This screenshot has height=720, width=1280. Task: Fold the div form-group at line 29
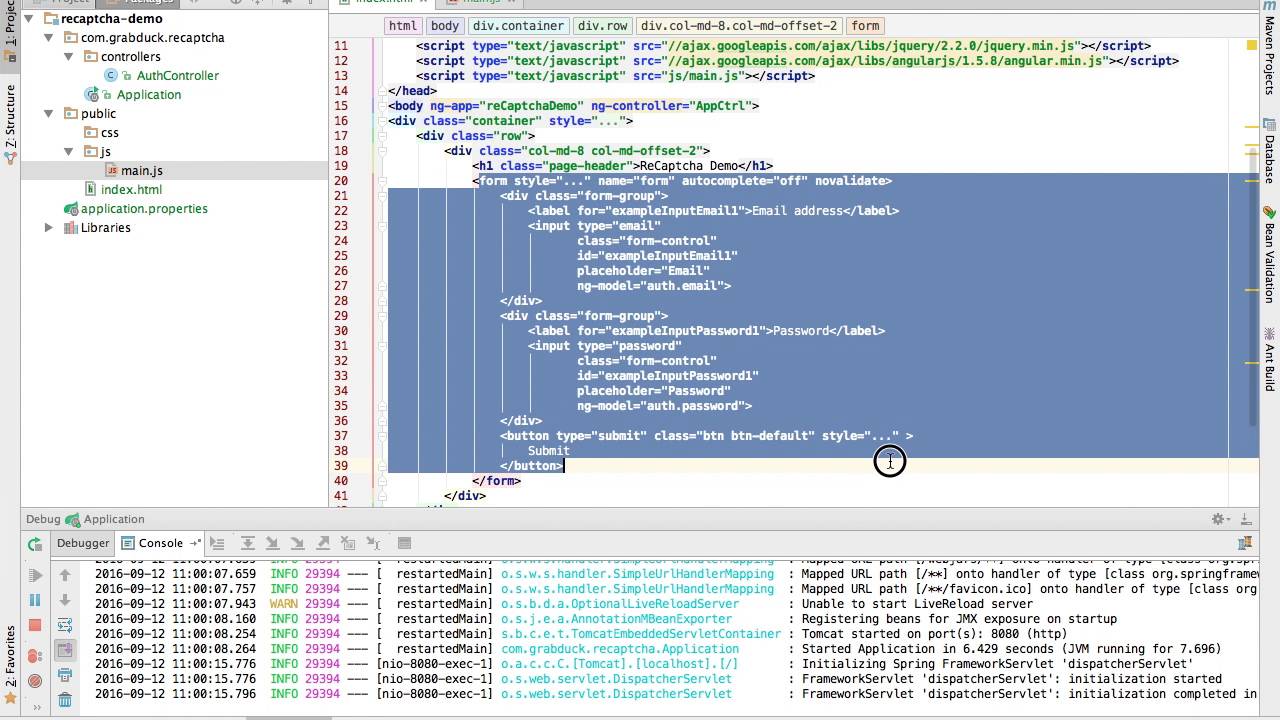(381, 316)
